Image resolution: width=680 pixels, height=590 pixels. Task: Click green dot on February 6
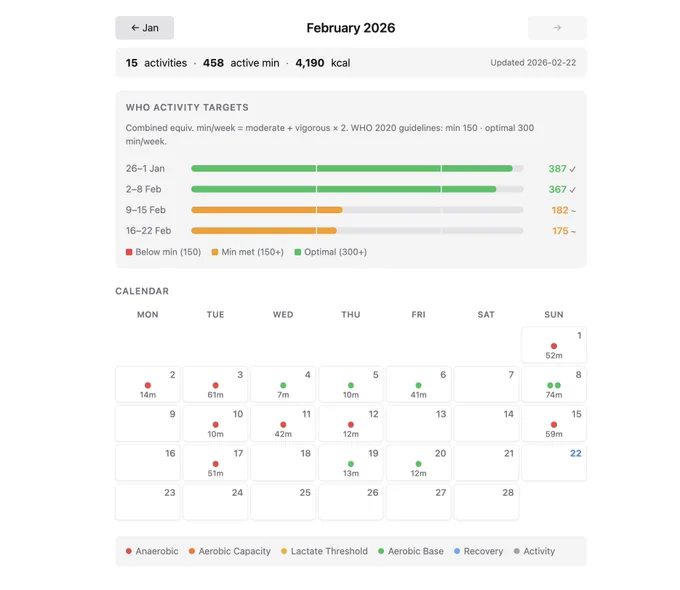point(418,385)
